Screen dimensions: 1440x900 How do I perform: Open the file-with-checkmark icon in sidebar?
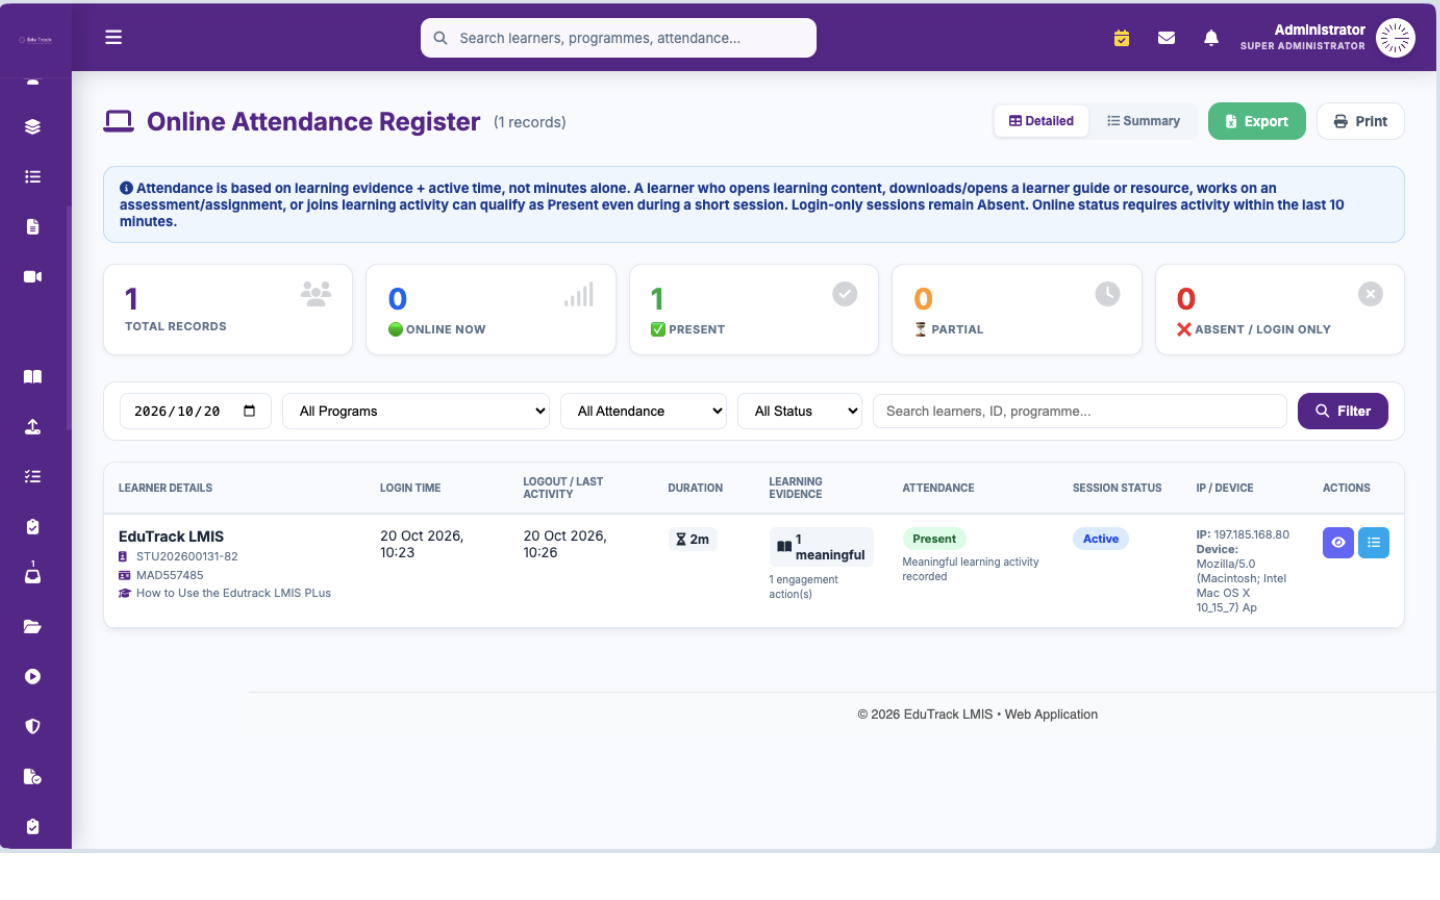pos(33,777)
